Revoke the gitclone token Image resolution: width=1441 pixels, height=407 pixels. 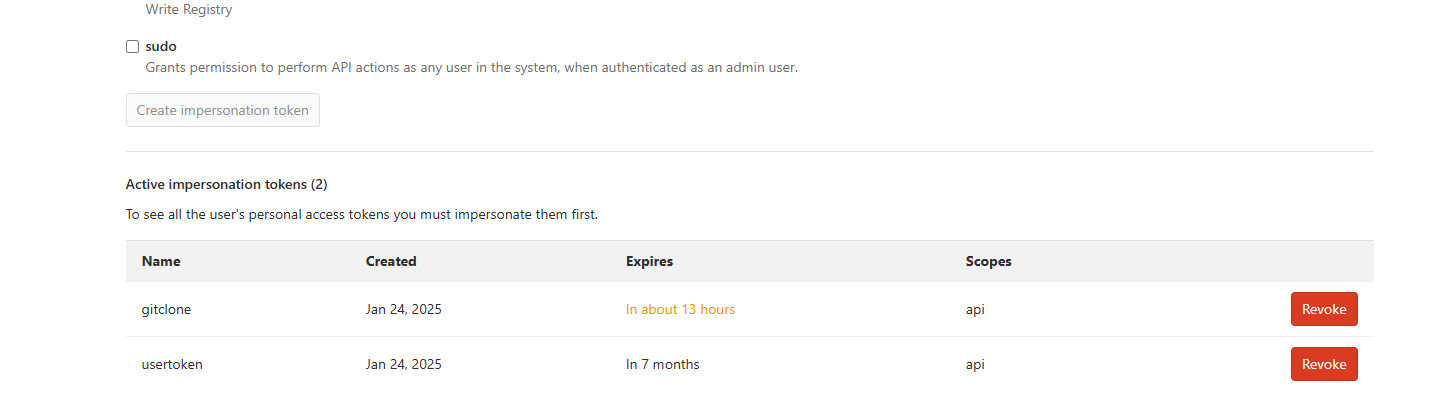pyautogui.click(x=1323, y=309)
